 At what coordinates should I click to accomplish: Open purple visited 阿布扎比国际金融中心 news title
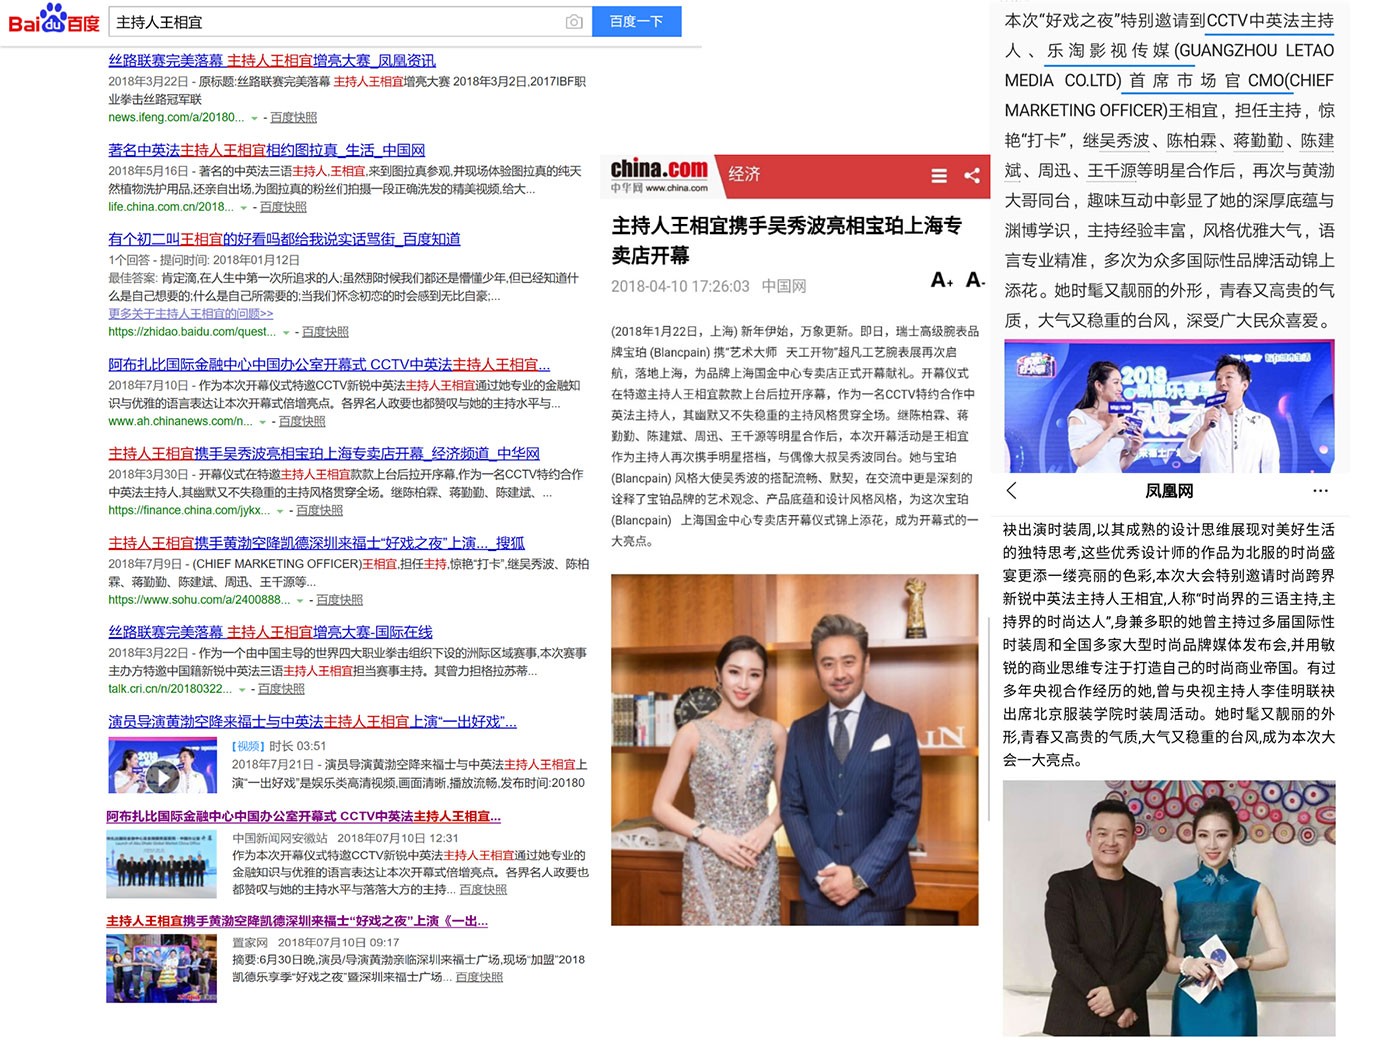(x=304, y=816)
